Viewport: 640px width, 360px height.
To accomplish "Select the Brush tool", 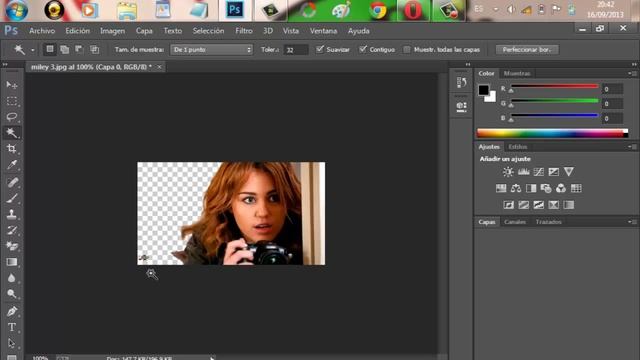I will point(11,198).
